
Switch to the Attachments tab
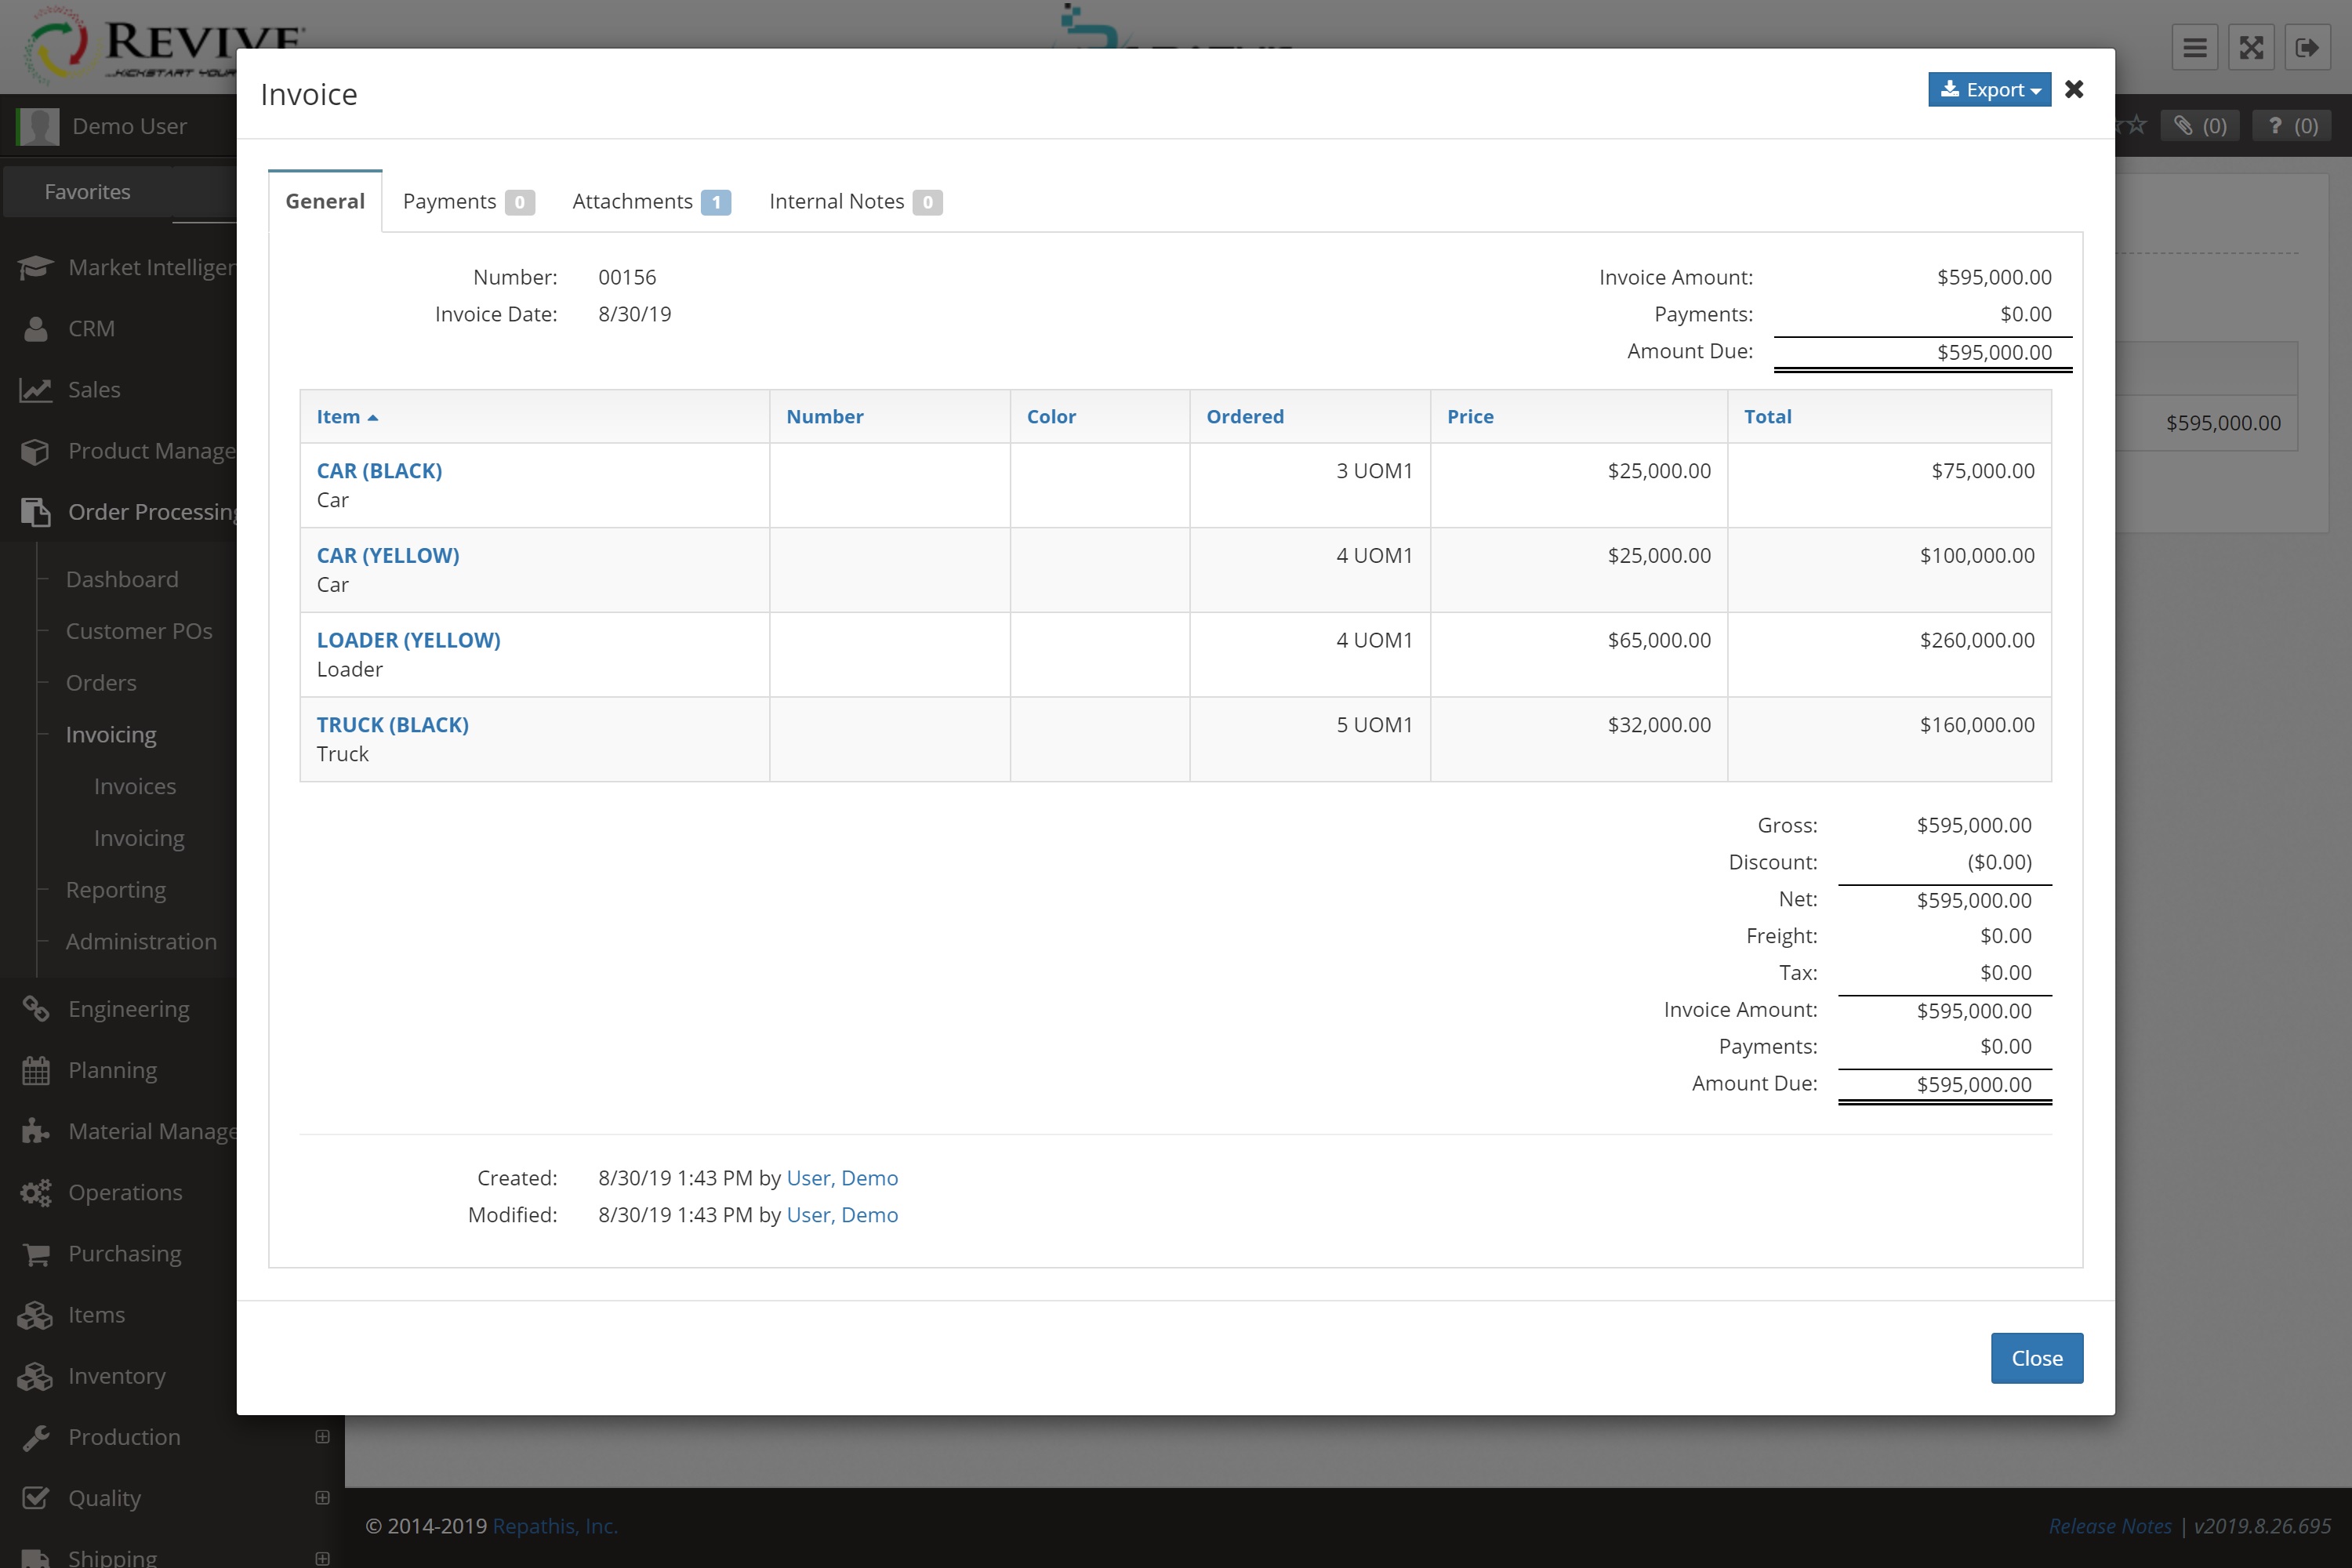pyautogui.click(x=651, y=202)
